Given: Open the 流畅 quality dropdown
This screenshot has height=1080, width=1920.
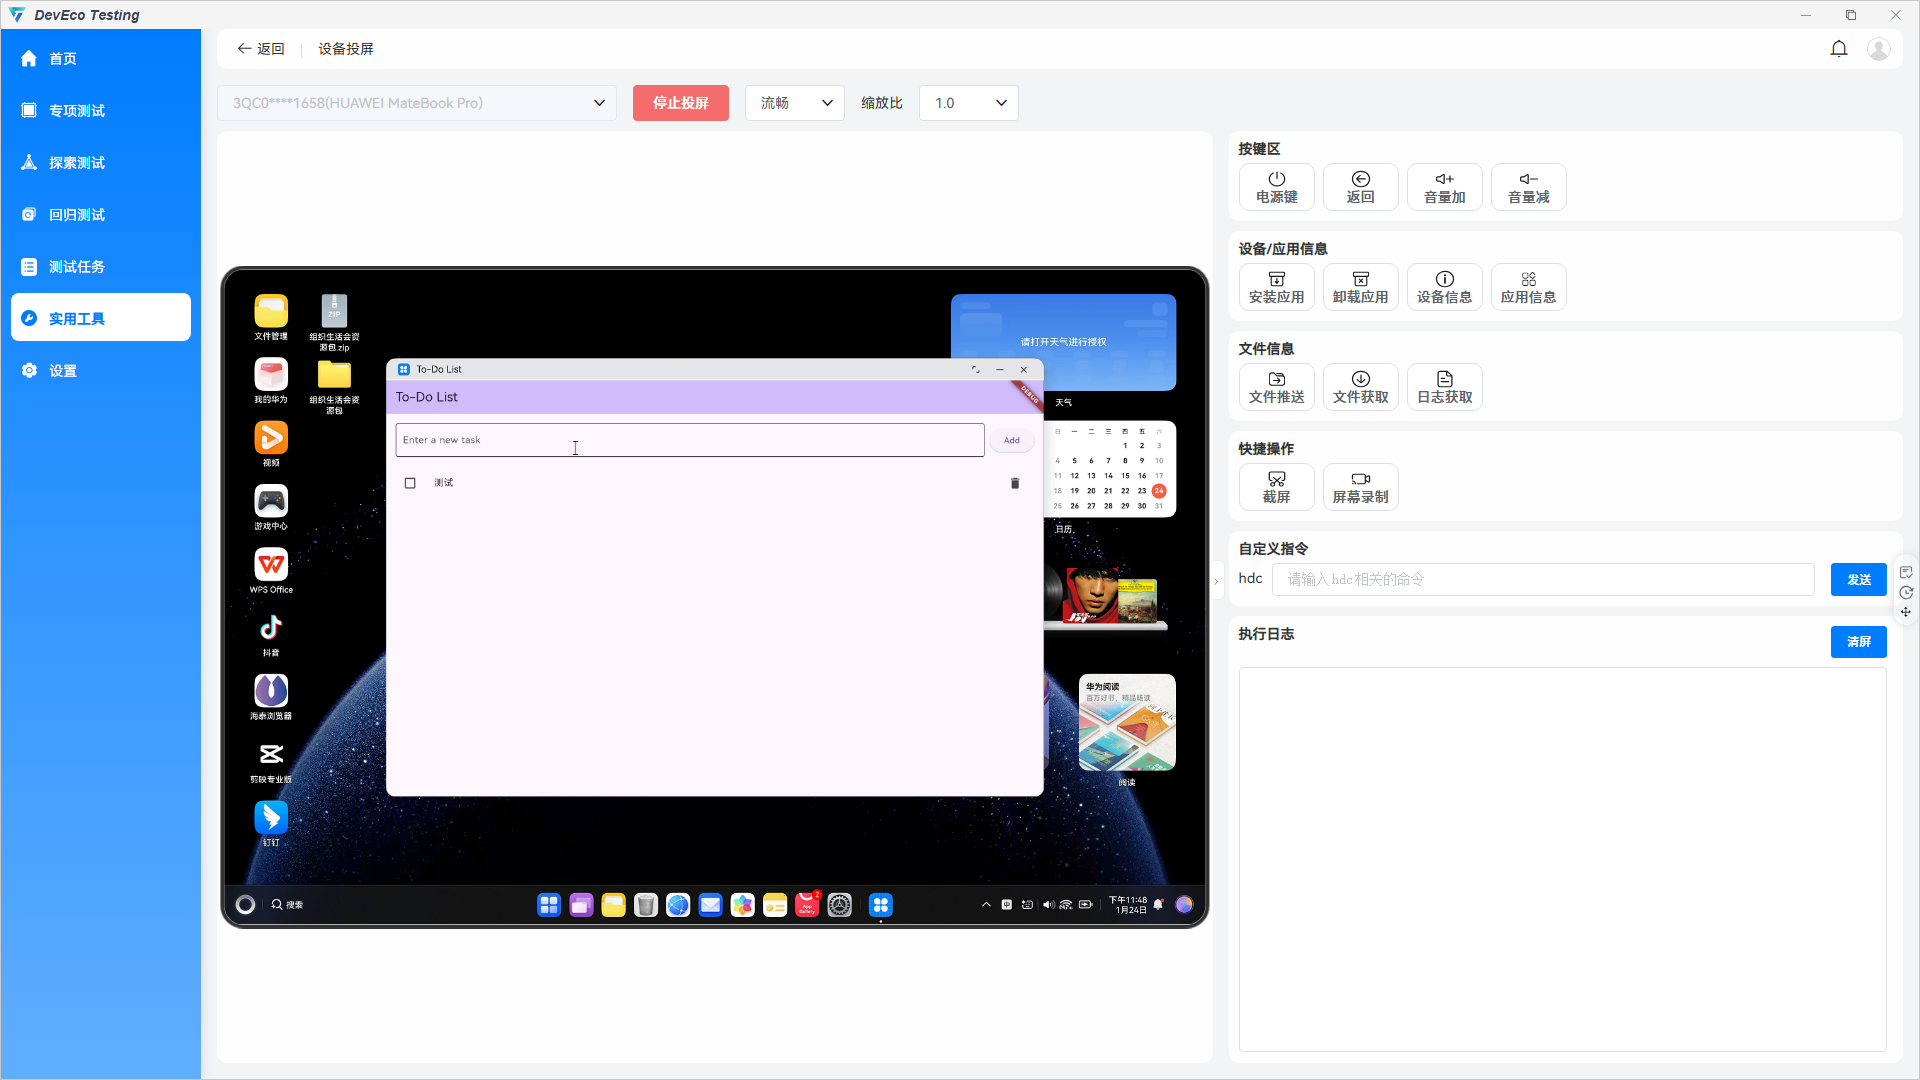Looking at the screenshot, I should click(793, 102).
